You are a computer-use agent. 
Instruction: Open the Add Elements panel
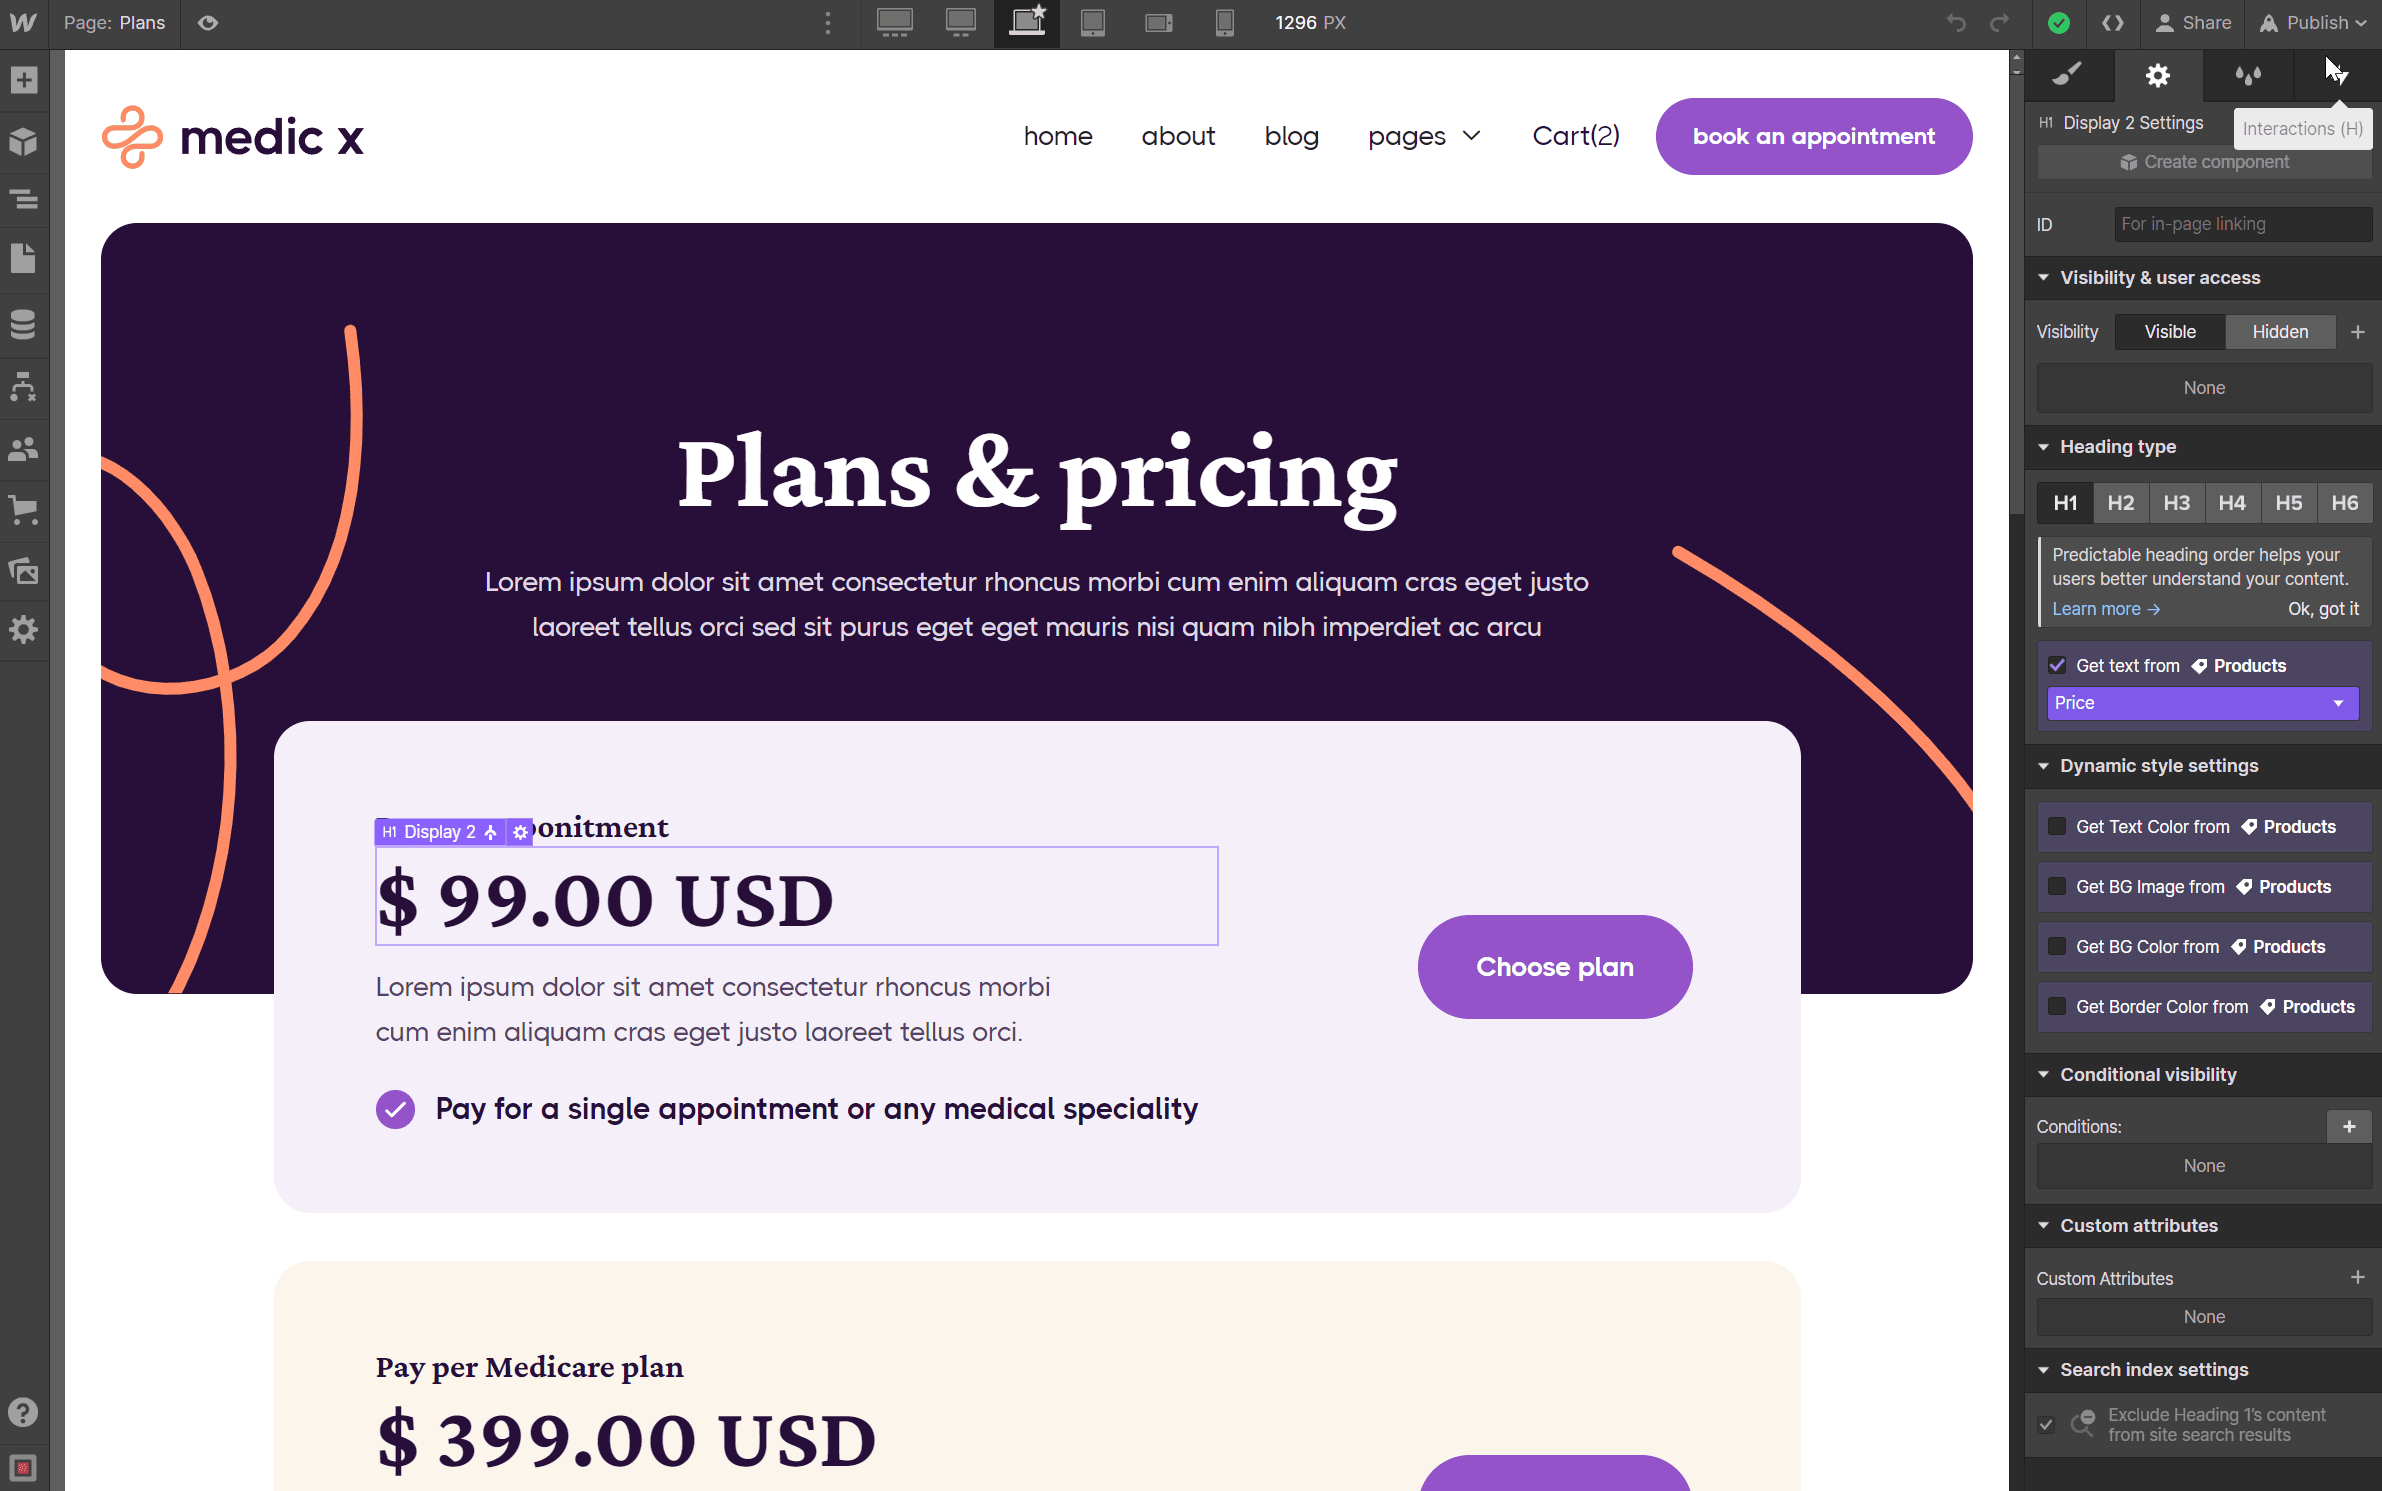coord(24,80)
